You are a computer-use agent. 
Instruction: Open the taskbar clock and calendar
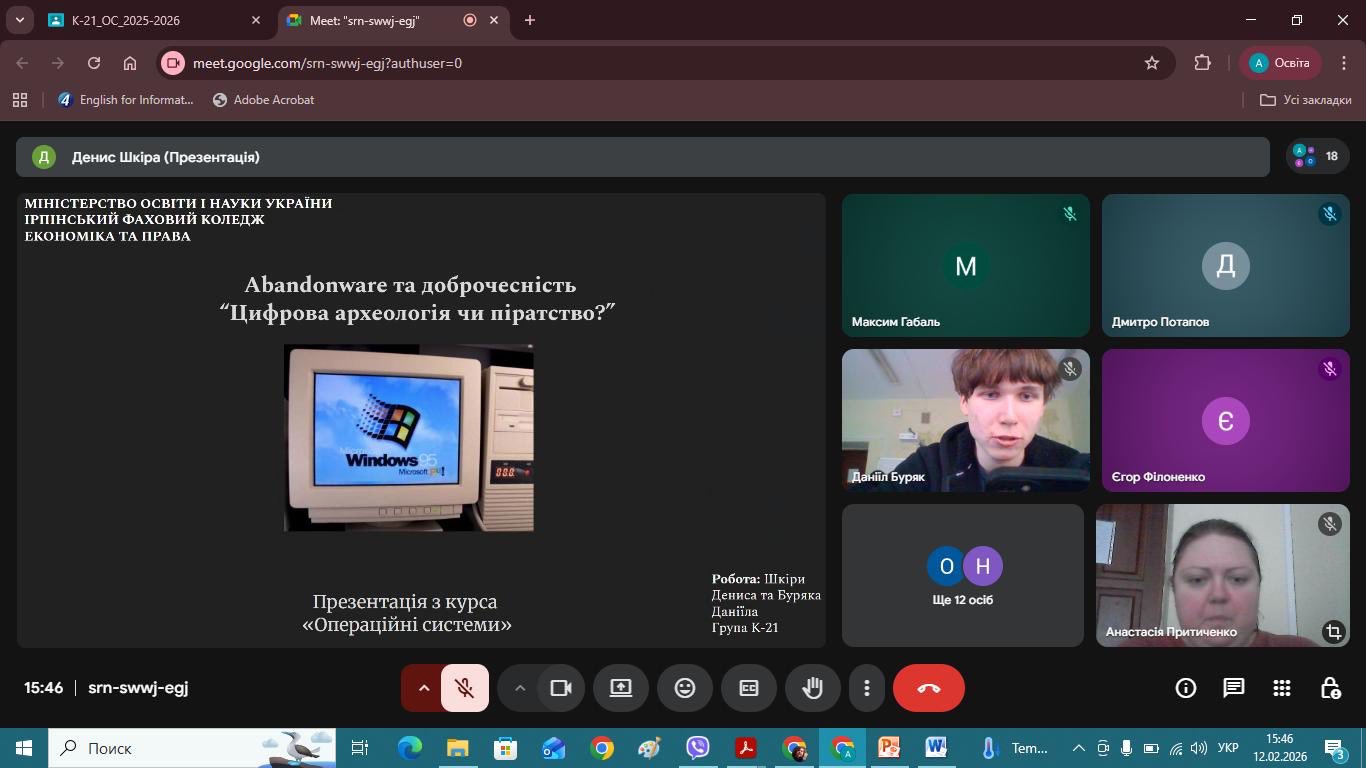[x=1280, y=748]
